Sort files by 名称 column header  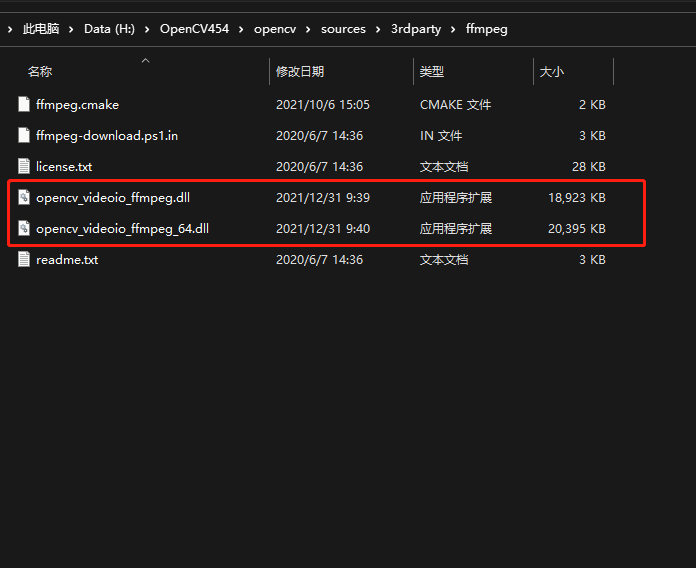coord(40,71)
